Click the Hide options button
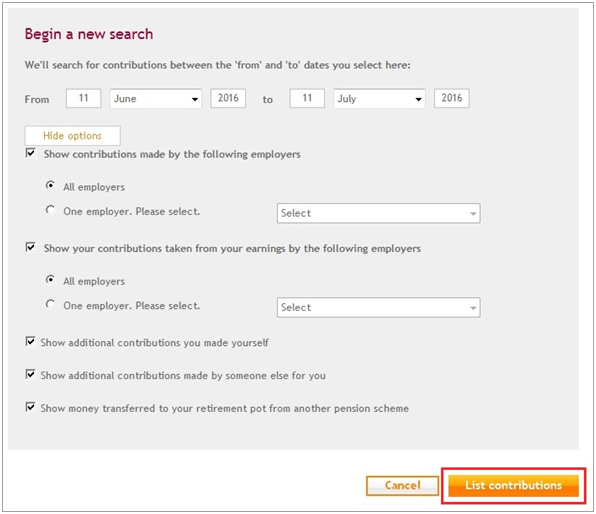Screen dimensions: 596x514 tap(73, 136)
